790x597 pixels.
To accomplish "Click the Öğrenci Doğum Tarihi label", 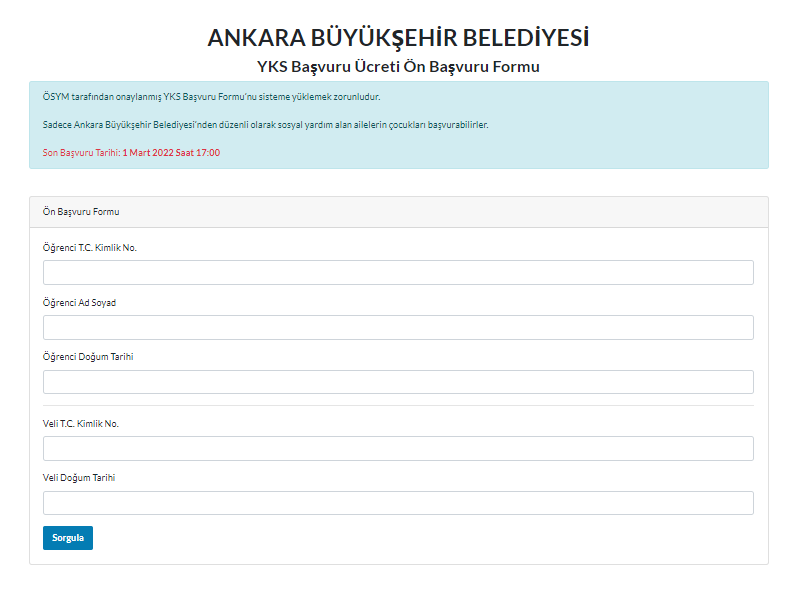I will [88, 357].
